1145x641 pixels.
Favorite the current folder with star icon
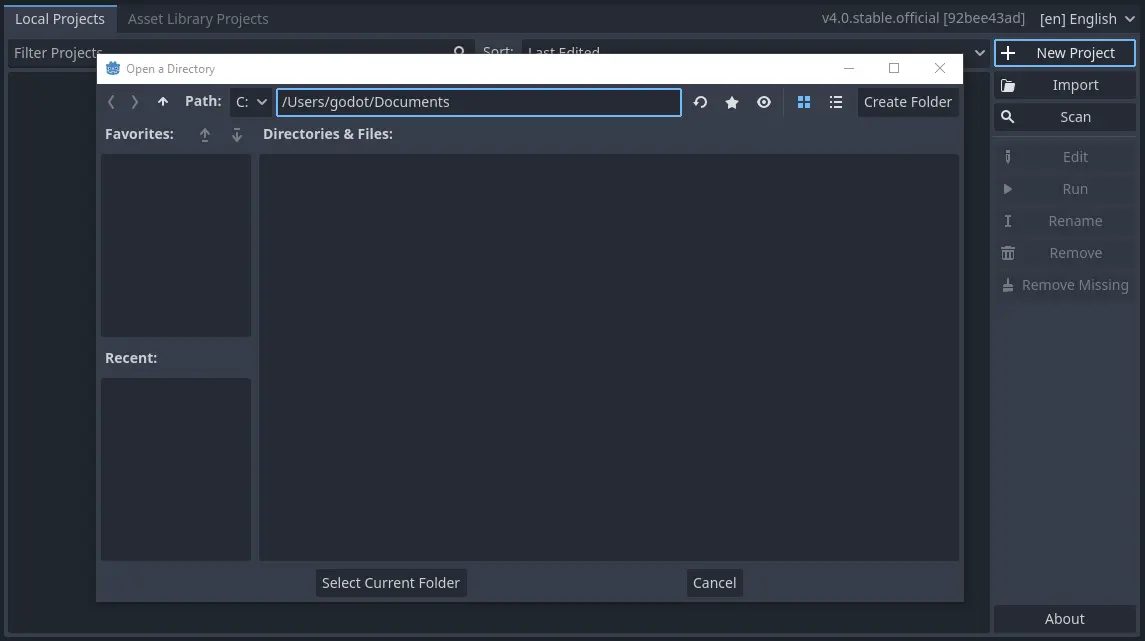coord(732,102)
